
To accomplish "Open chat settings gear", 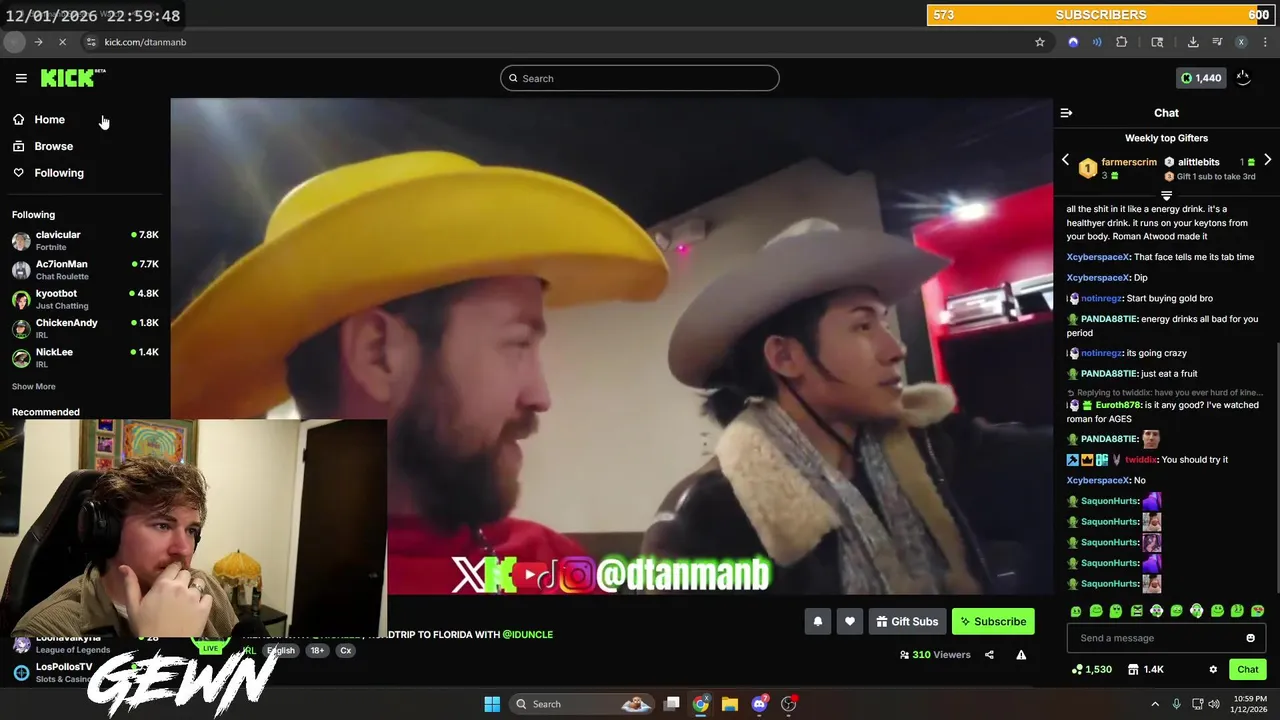I will pos(1213,669).
